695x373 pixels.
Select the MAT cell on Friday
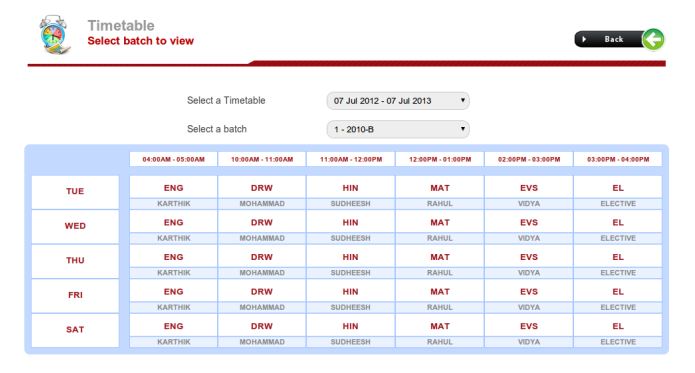click(440, 291)
